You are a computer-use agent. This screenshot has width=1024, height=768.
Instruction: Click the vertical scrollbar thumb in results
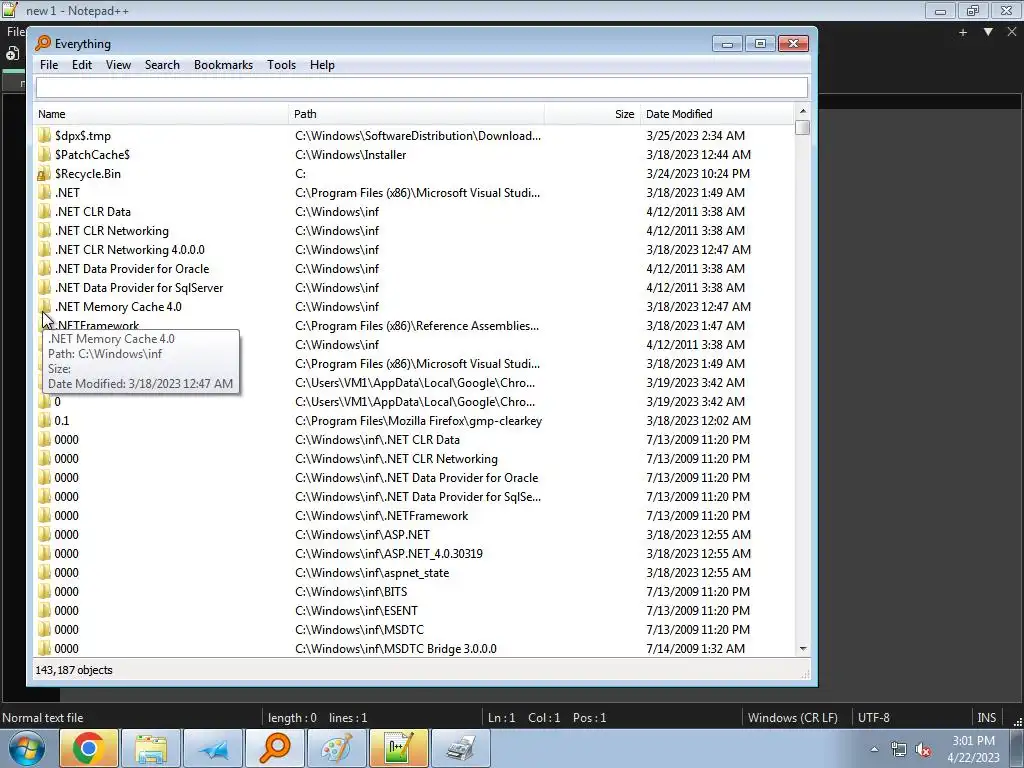(x=803, y=128)
